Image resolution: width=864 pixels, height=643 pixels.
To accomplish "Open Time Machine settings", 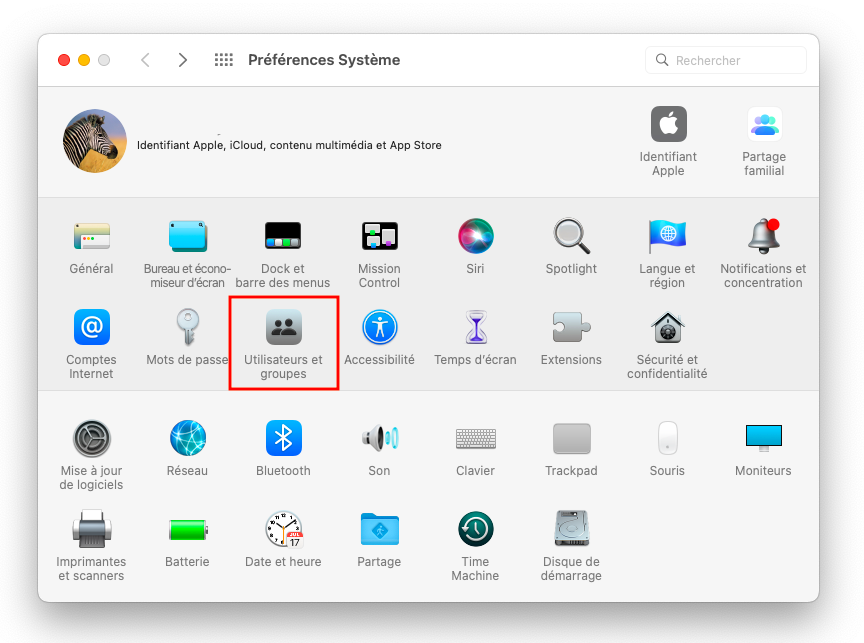I will [x=475, y=530].
